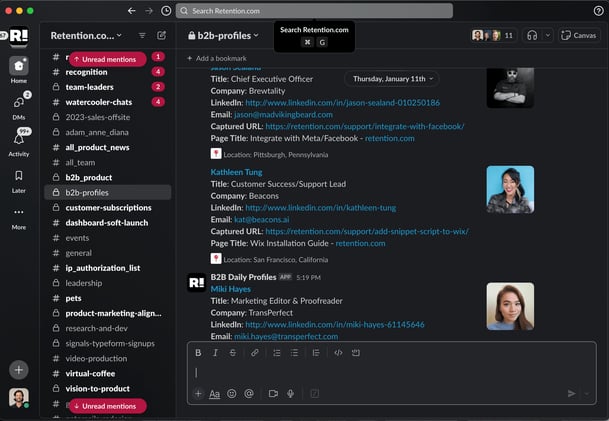Mention someone with the @ icon
This screenshot has height=421, width=609.
(x=249, y=394)
